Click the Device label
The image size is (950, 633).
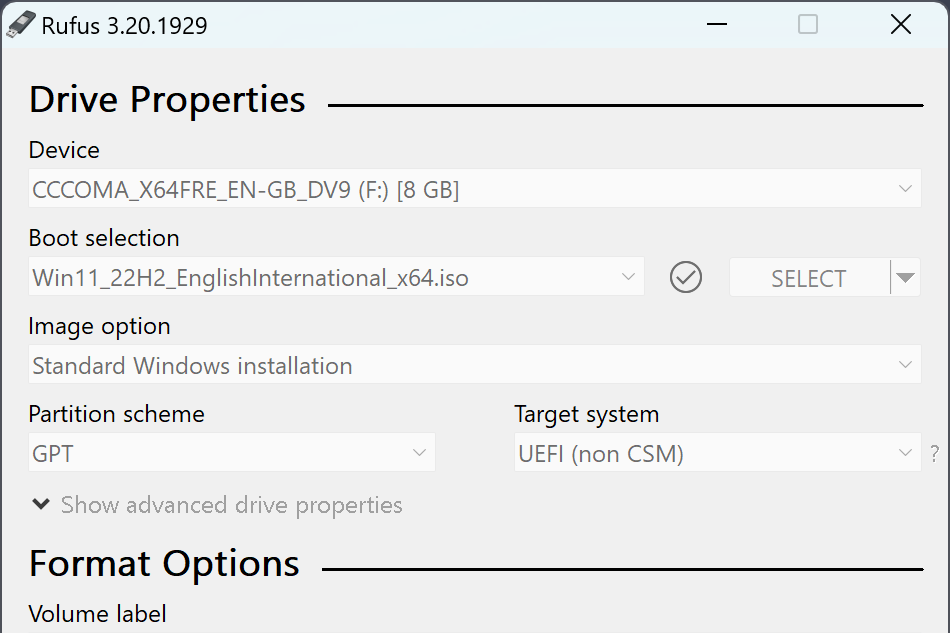[64, 150]
